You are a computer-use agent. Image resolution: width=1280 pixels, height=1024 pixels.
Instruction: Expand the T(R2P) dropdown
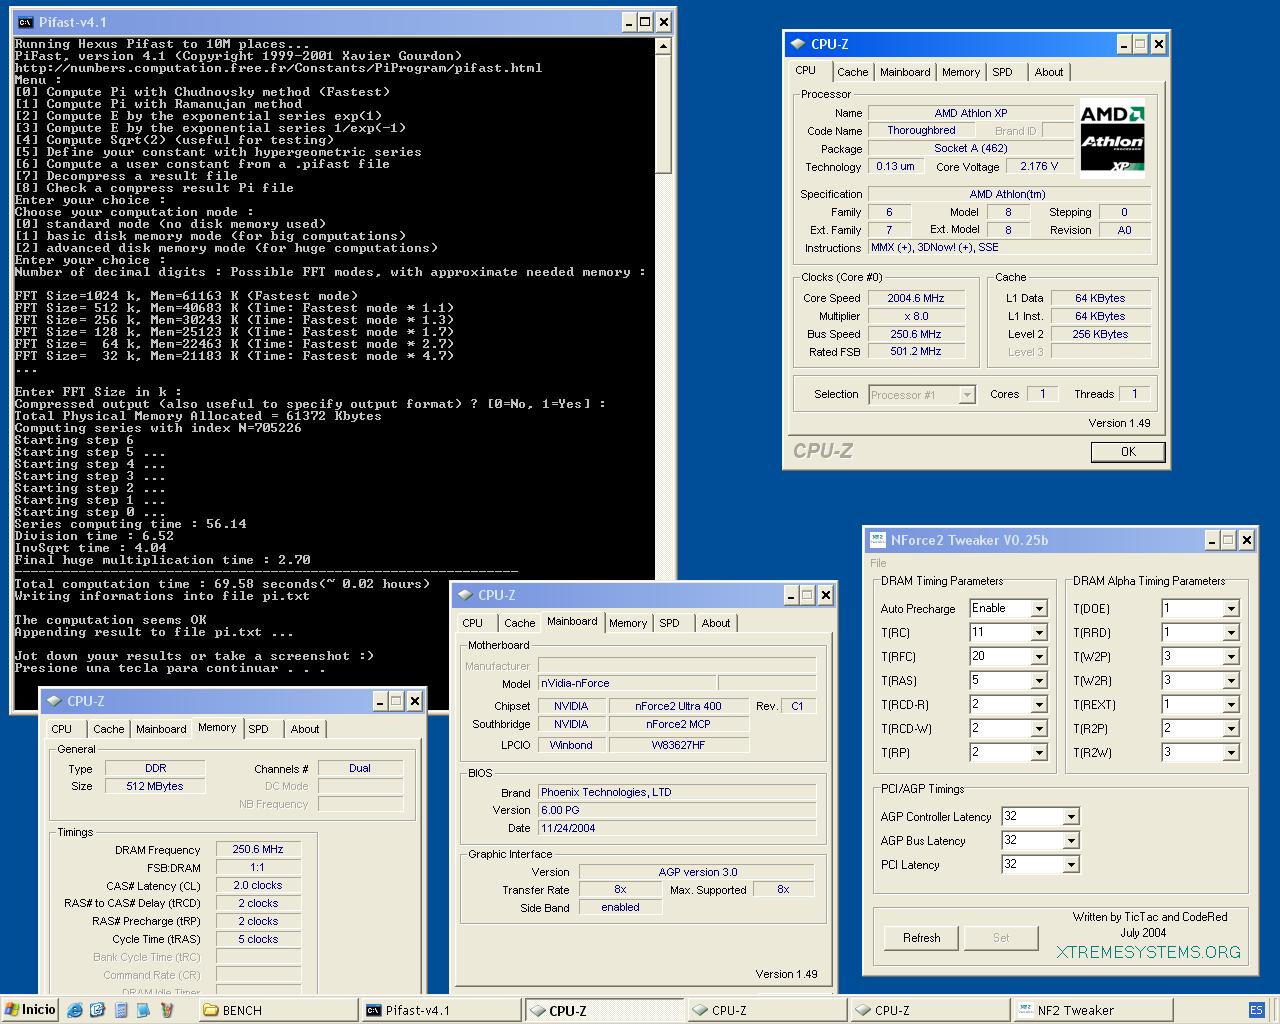click(1231, 729)
